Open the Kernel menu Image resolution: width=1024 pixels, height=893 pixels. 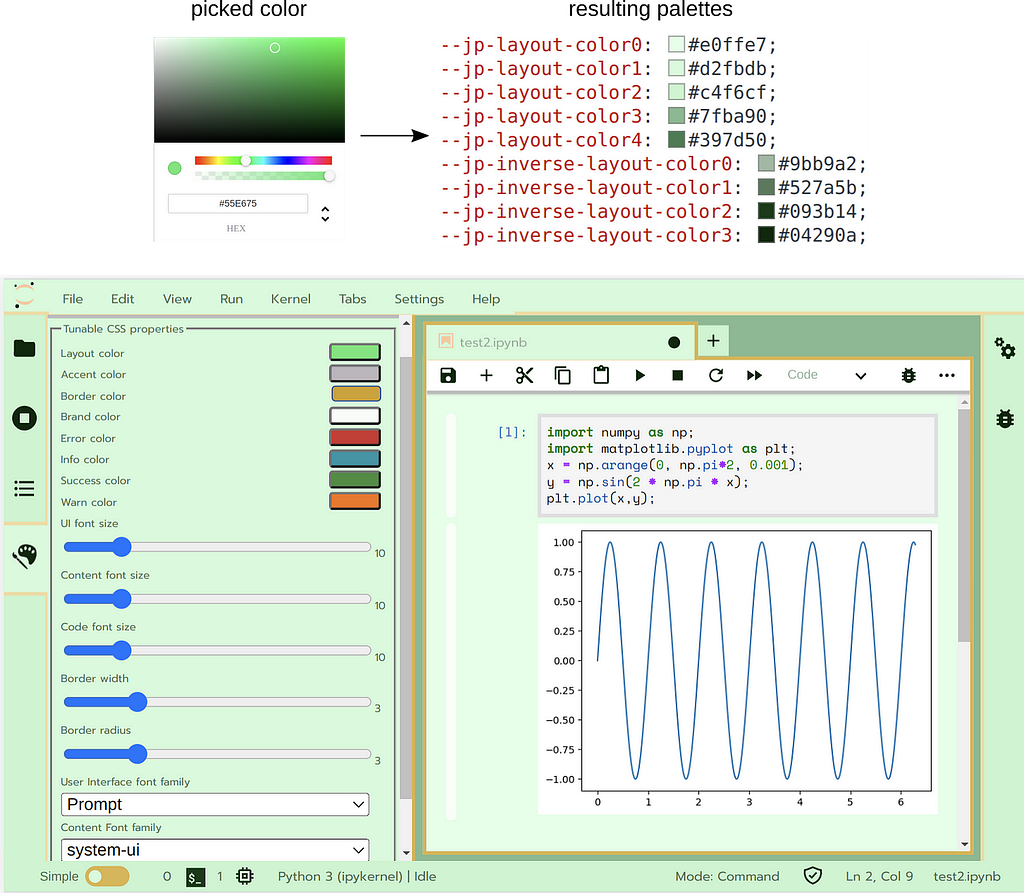point(291,299)
